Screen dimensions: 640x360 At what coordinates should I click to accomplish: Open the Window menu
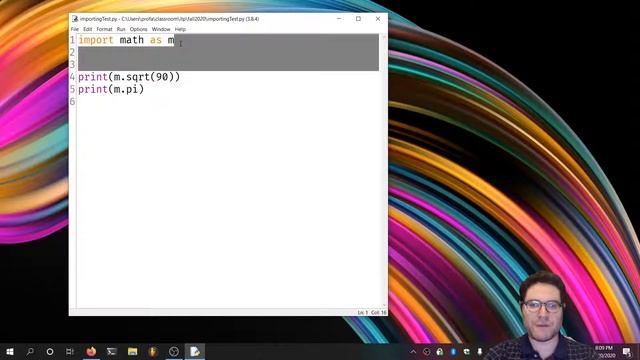point(161,29)
